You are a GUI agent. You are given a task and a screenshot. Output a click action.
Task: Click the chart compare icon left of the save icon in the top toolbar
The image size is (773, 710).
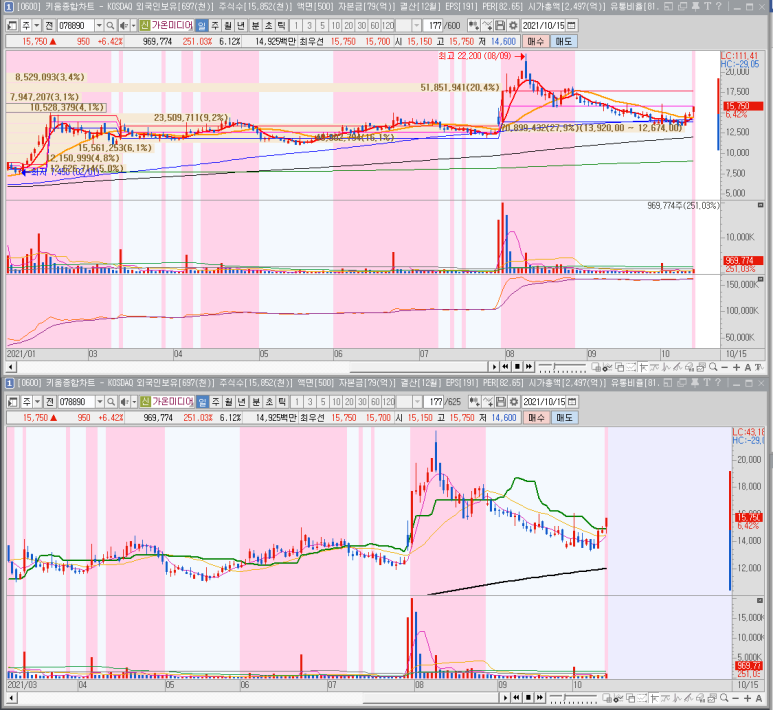pyautogui.click(x=487, y=26)
